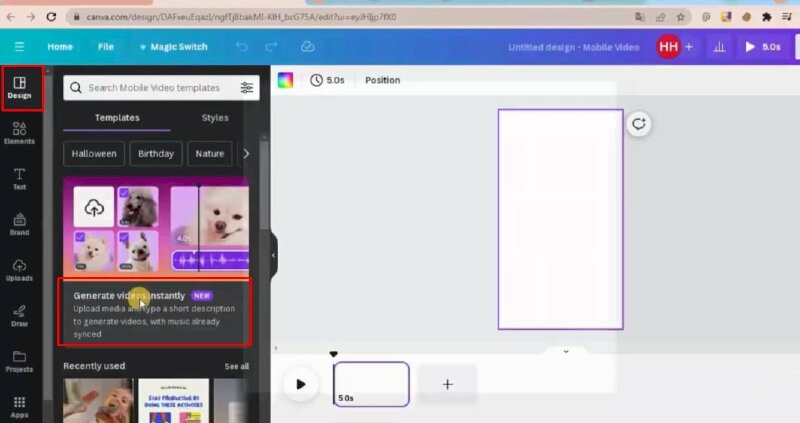Viewport: 800px width, 423px height.
Task: Open the first recently used template thumbnail
Action: (98, 401)
